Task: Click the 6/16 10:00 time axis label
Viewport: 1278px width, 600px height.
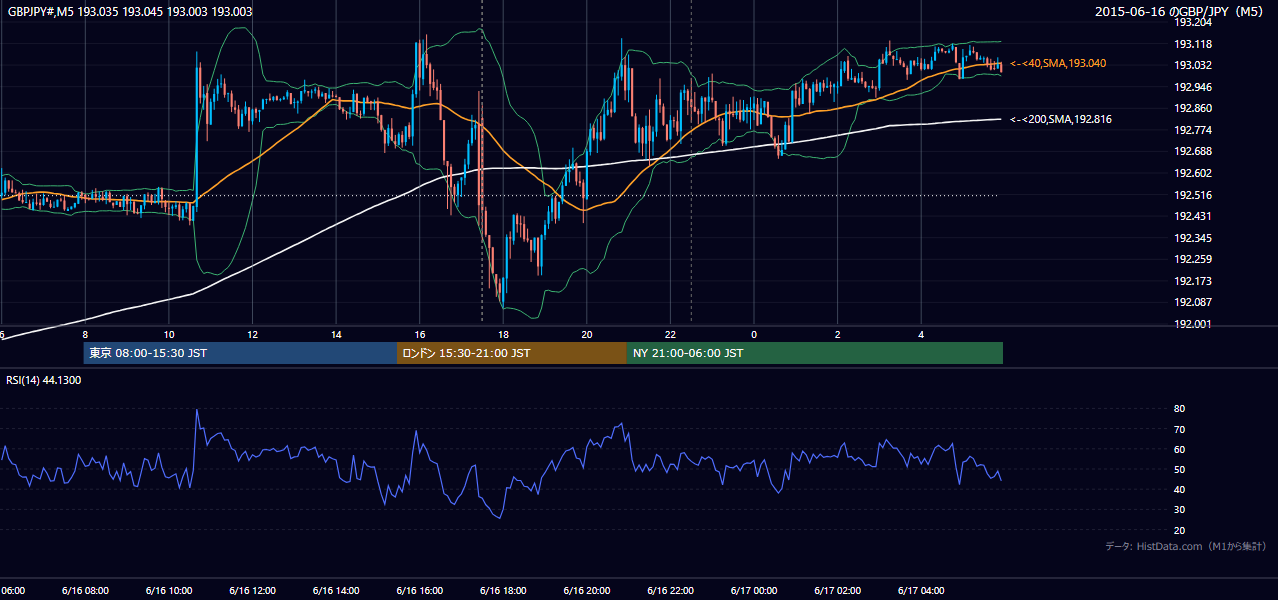Action: tap(168, 590)
